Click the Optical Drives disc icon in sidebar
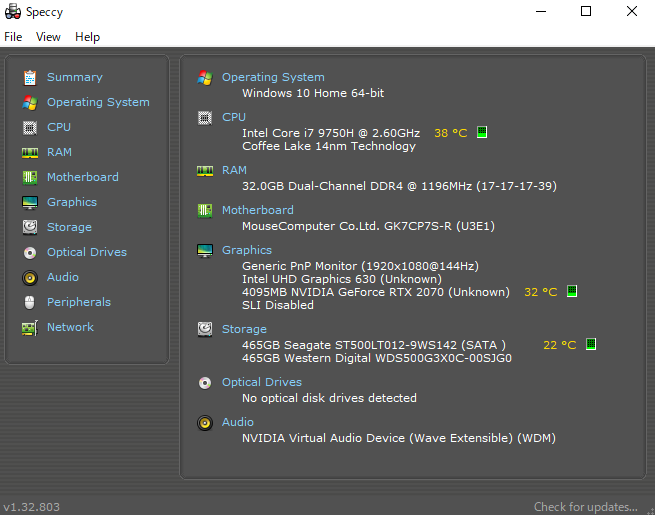The image size is (655, 515). coord(30,253)
